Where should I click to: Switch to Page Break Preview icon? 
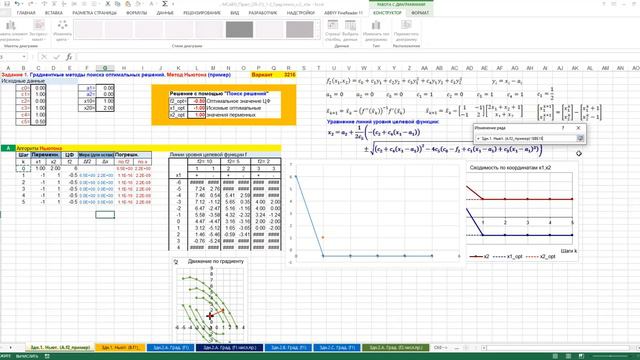coord(581,356)
